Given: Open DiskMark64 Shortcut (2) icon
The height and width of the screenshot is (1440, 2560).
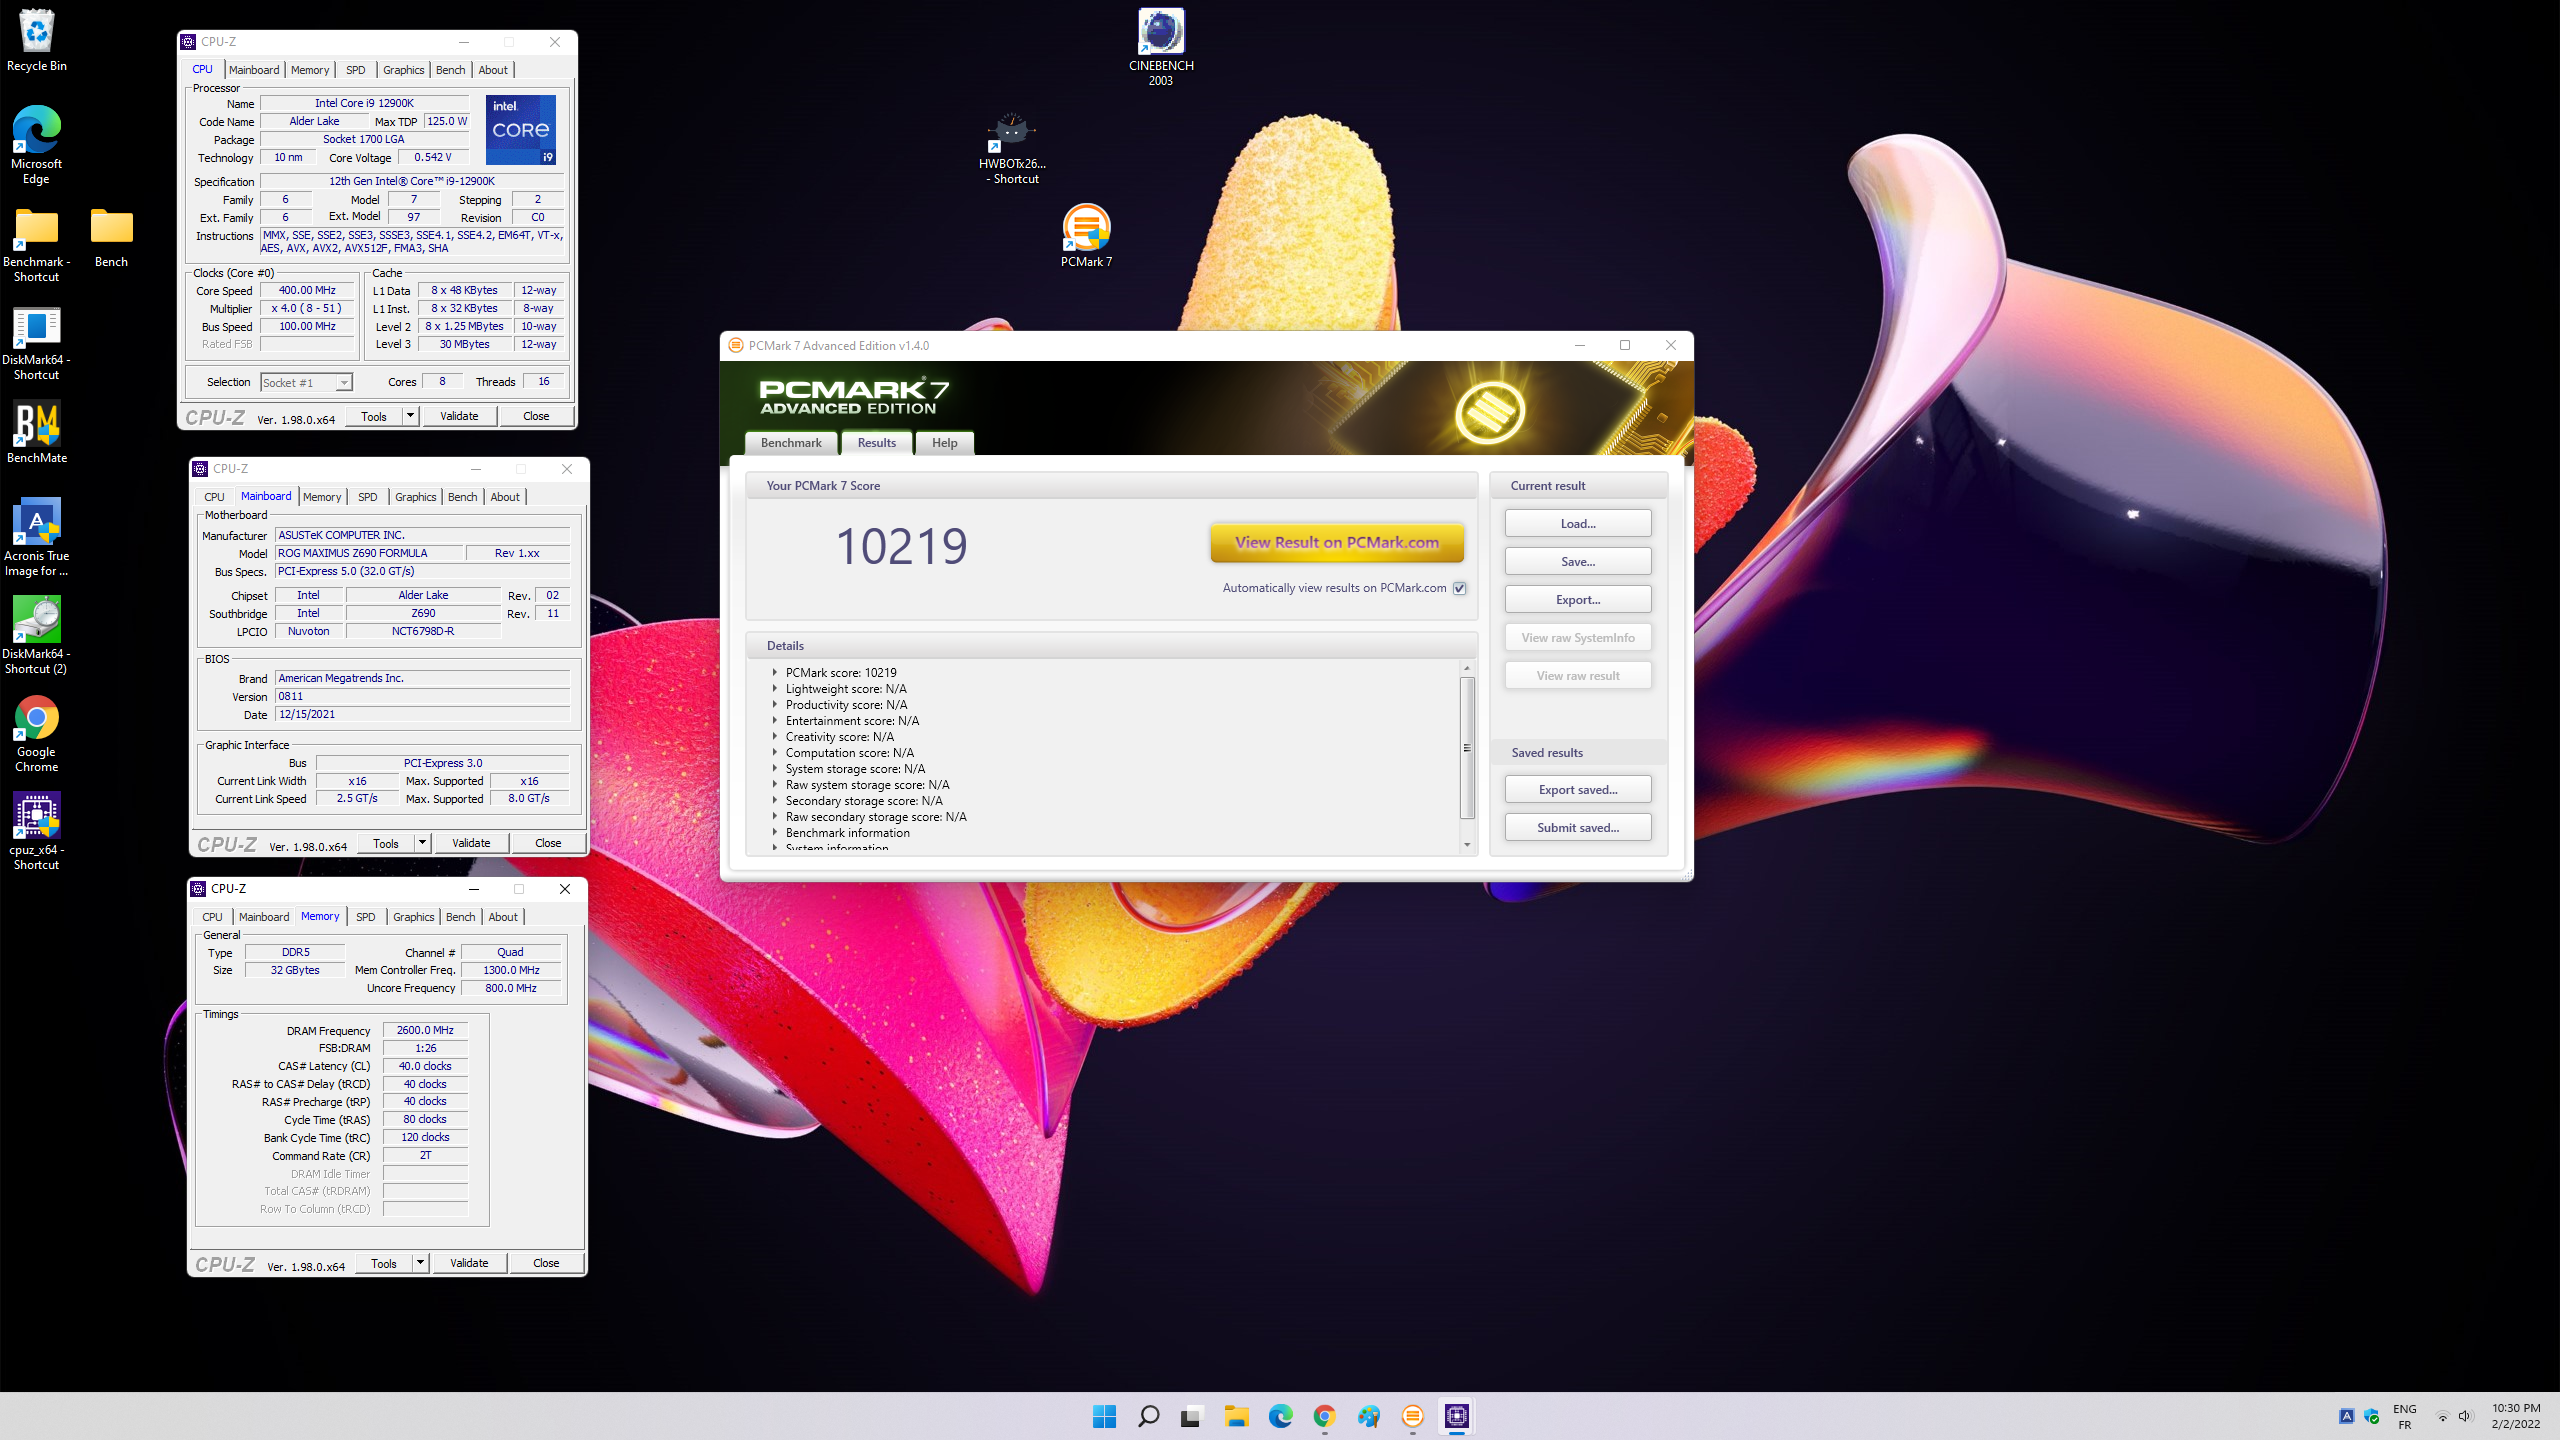Looking at the screenshot, I should (37, 635).
